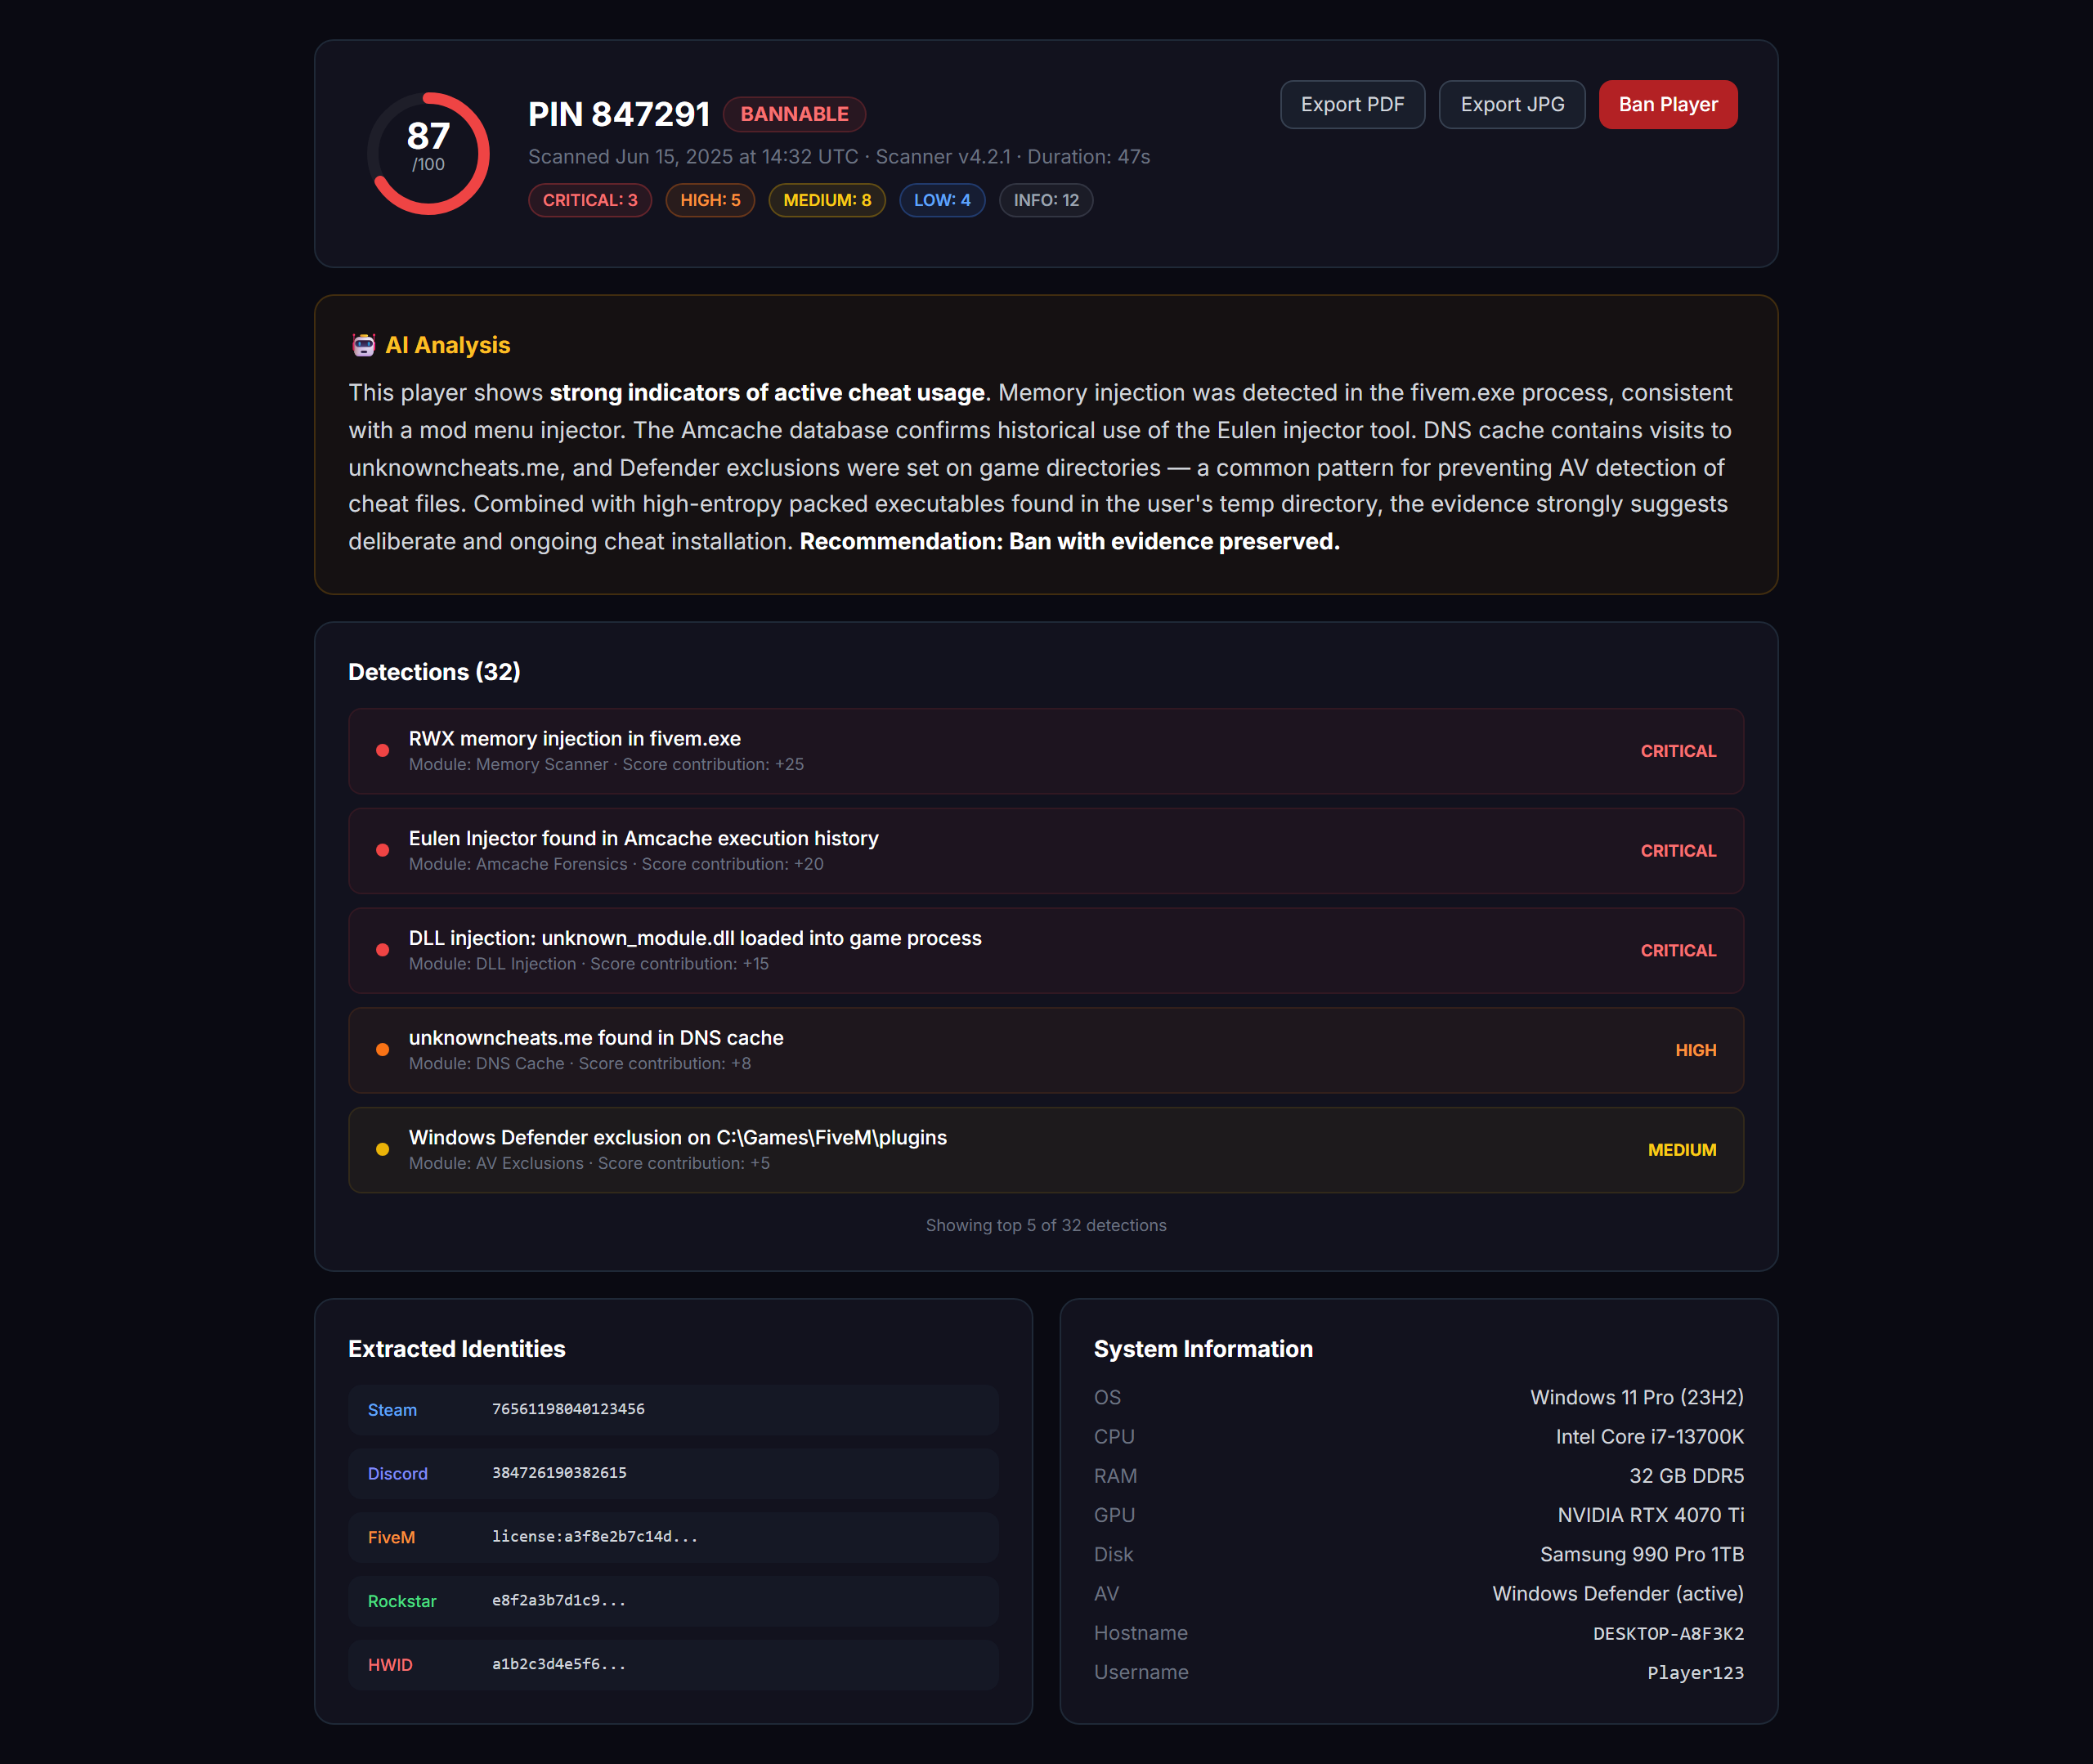Image resolution: width=2093 pixels, height=1764 pixels.
Task: Export the report as PDF
Action: point(1352,104)
